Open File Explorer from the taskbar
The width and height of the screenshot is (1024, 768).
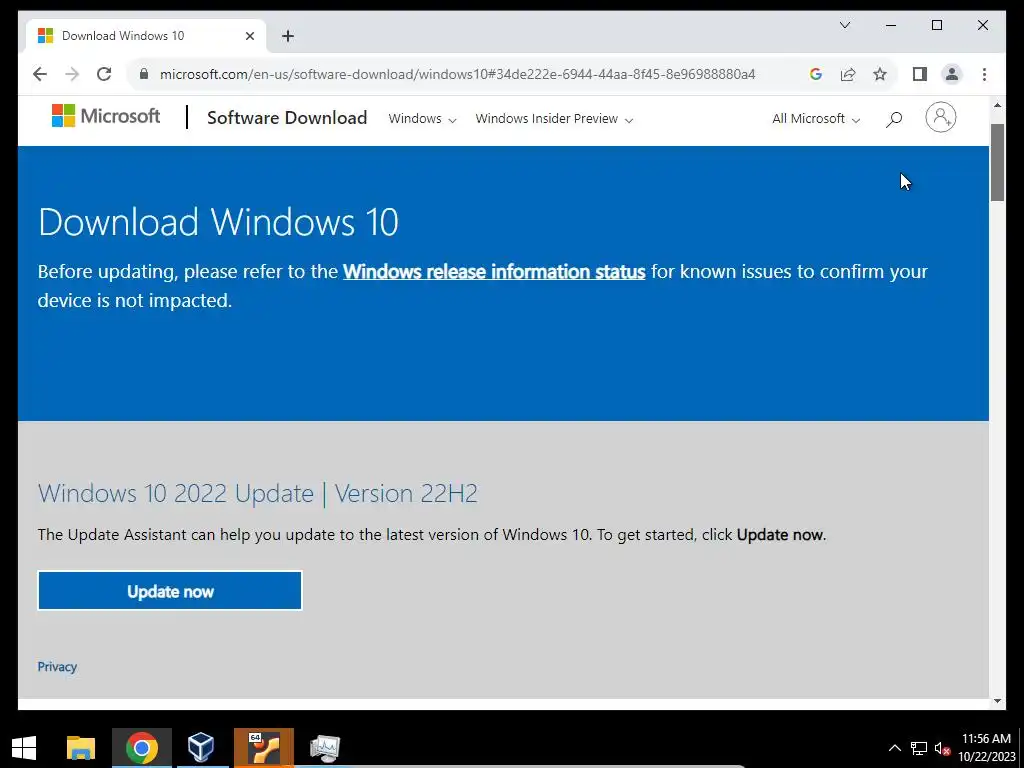point(81,748)
